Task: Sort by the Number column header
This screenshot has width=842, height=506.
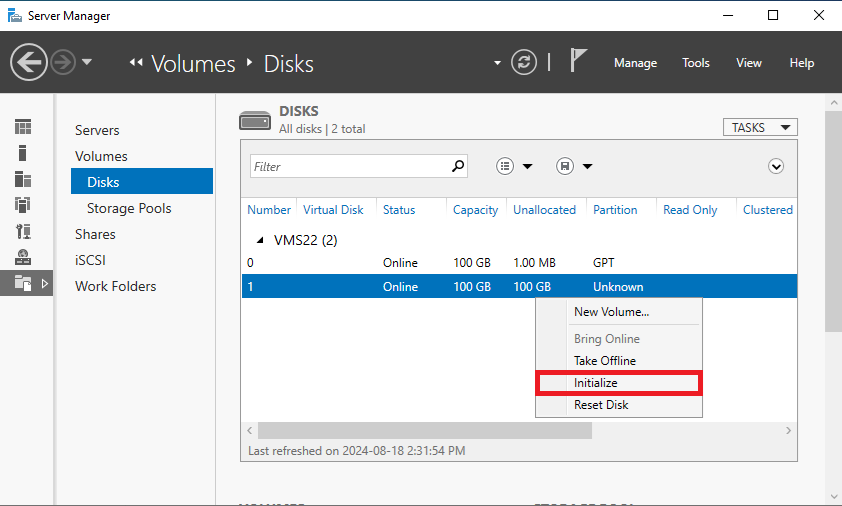Action: tap(268, 210)
